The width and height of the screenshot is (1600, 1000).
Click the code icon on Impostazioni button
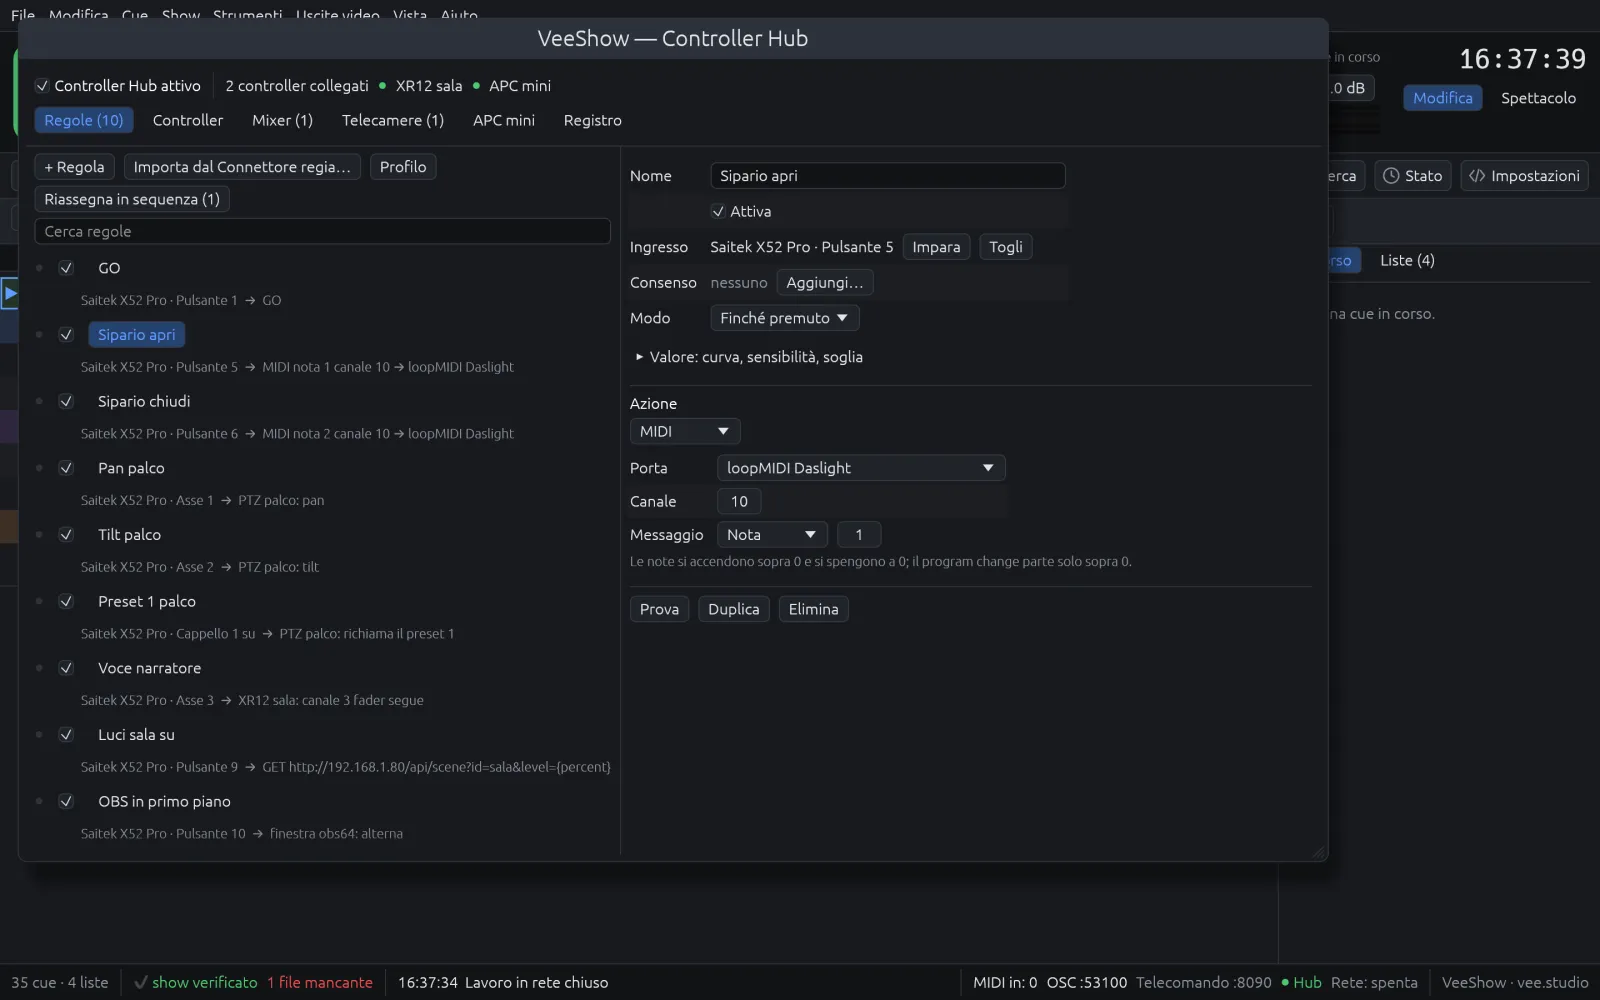(x=1477, y=176)
